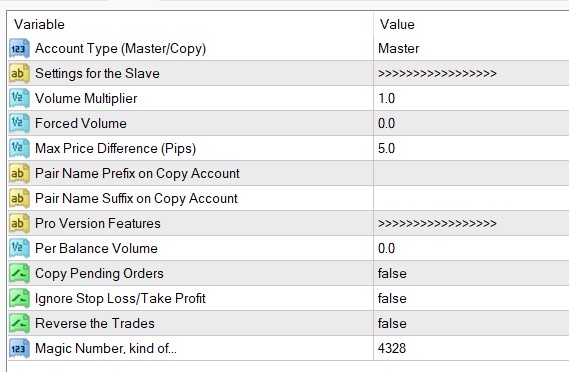This screenshot has height=372, width=569.
Task: Click the double icon beside Forced Volume
Action: [x=19, y=124]
